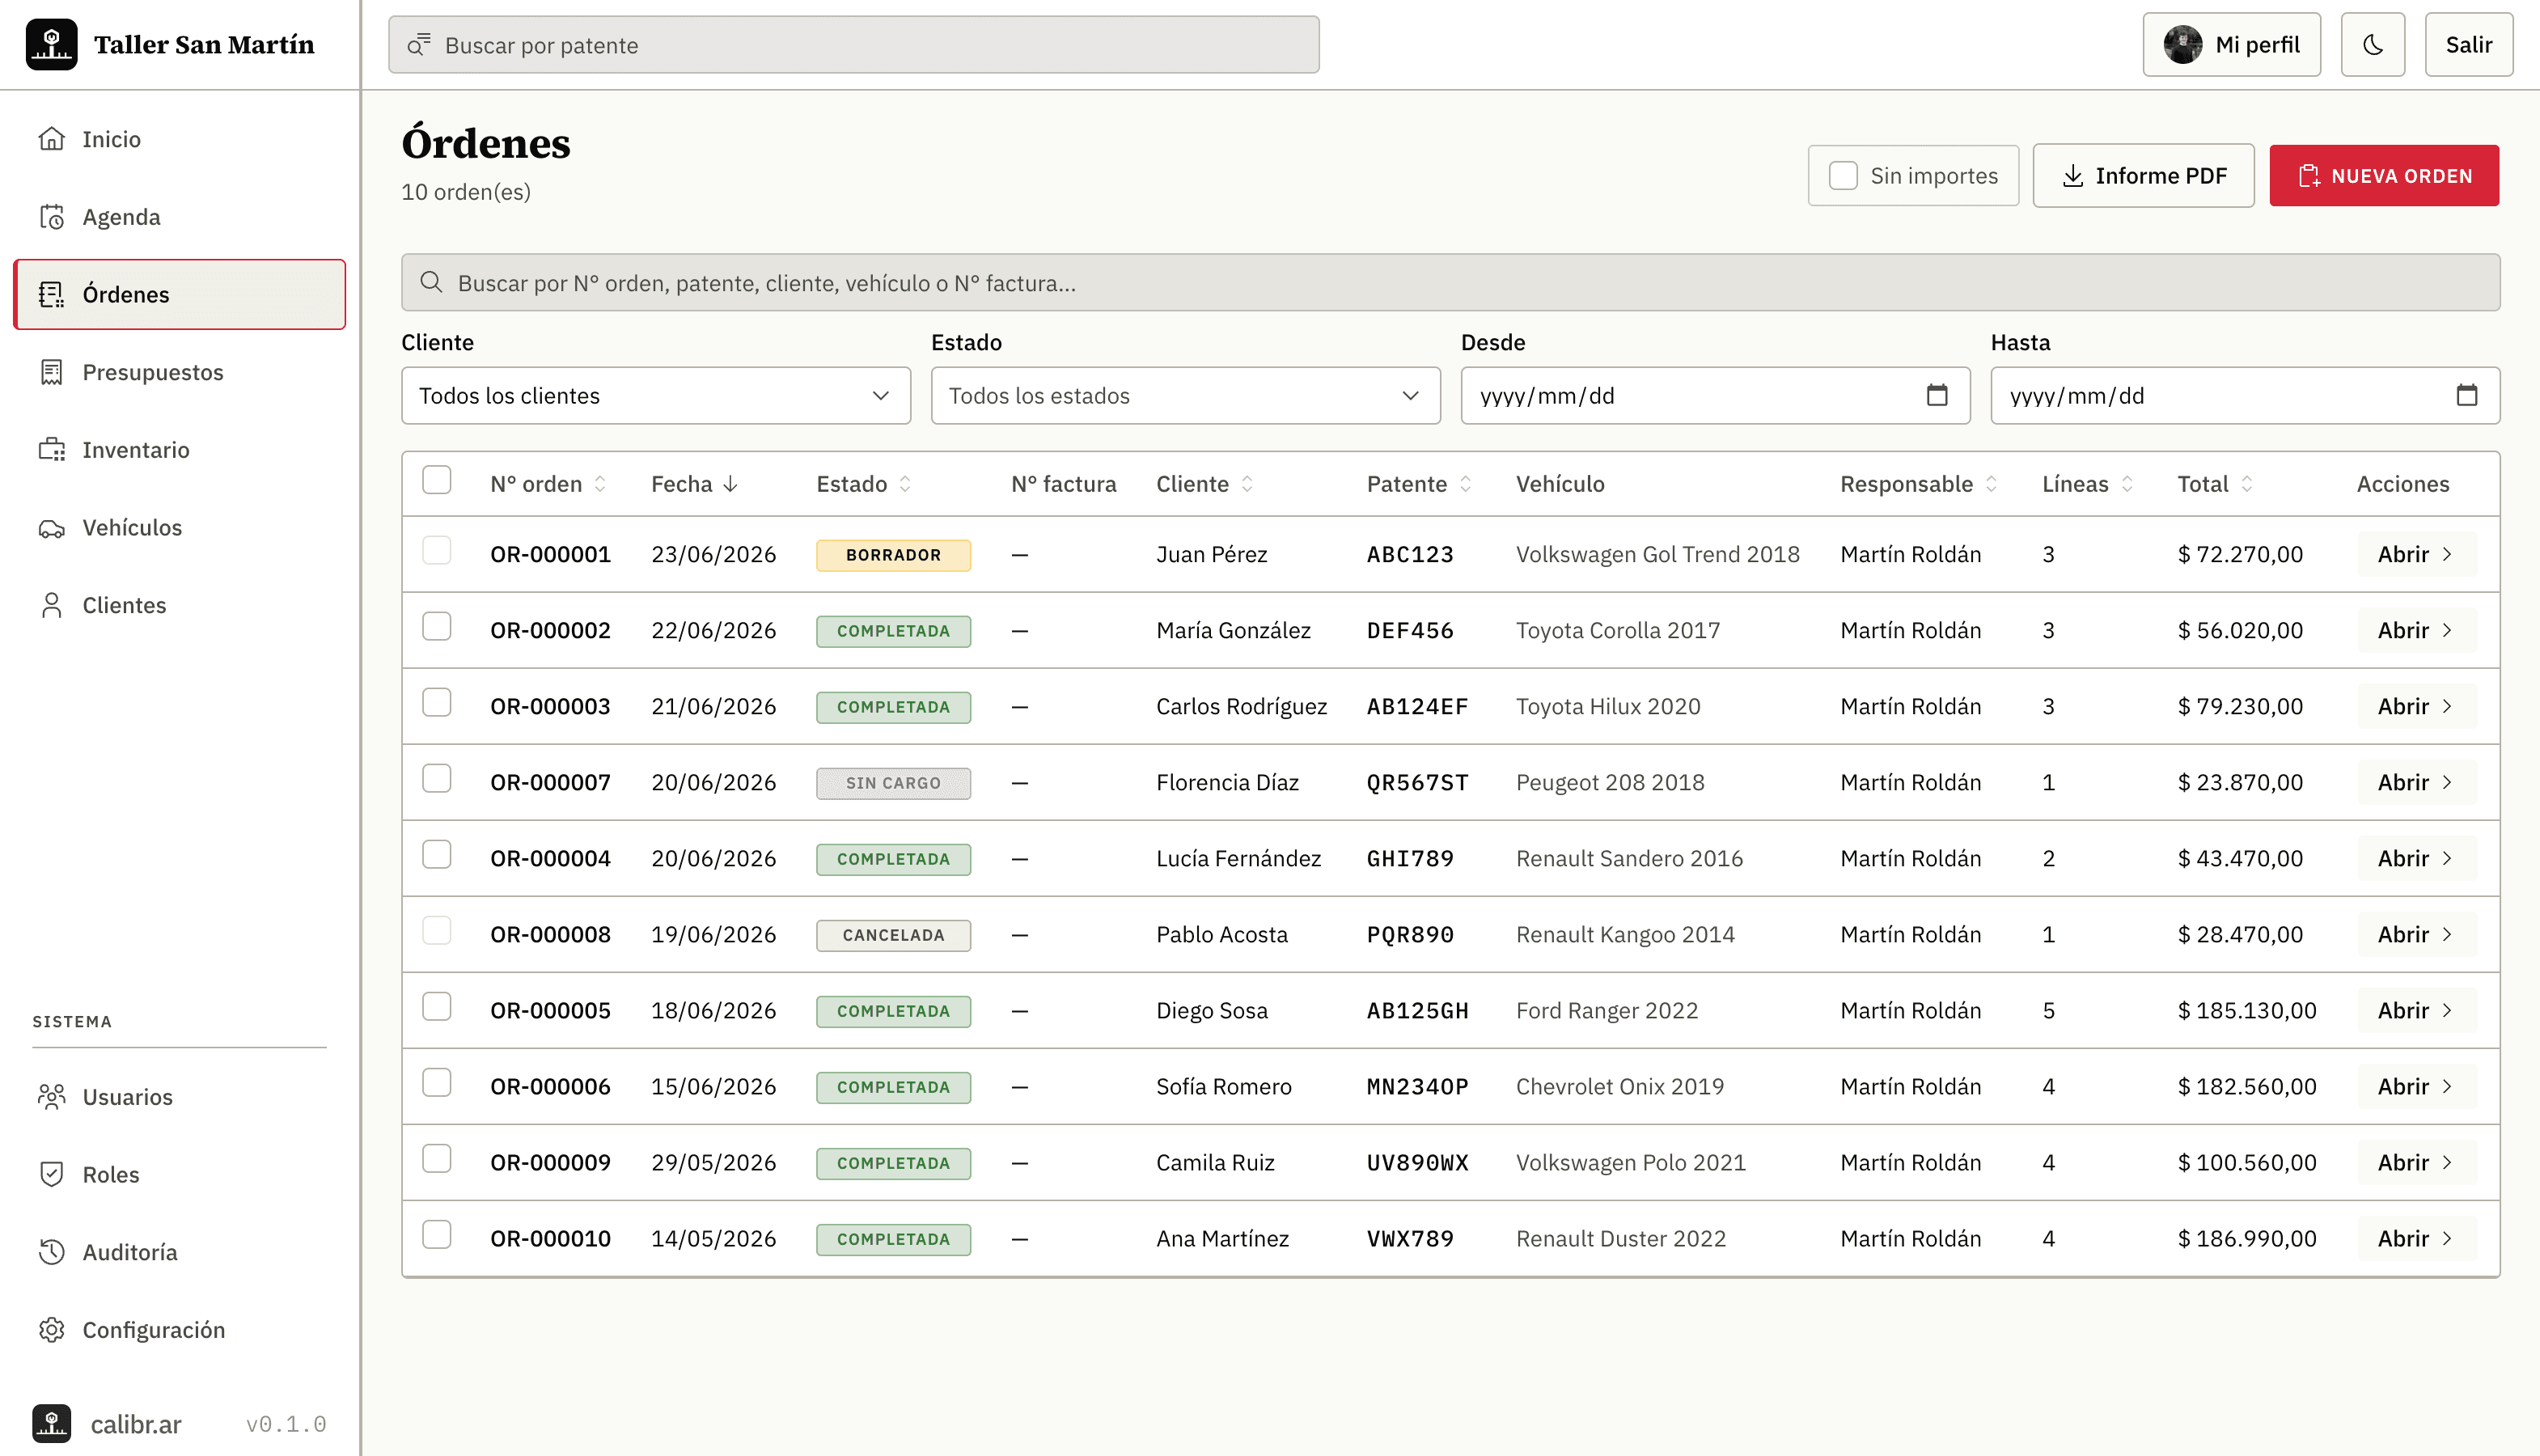The image size is (2540, 1456).
Task: Expand the Todos los clientes dropdown
Action: [x=656, y=395]
